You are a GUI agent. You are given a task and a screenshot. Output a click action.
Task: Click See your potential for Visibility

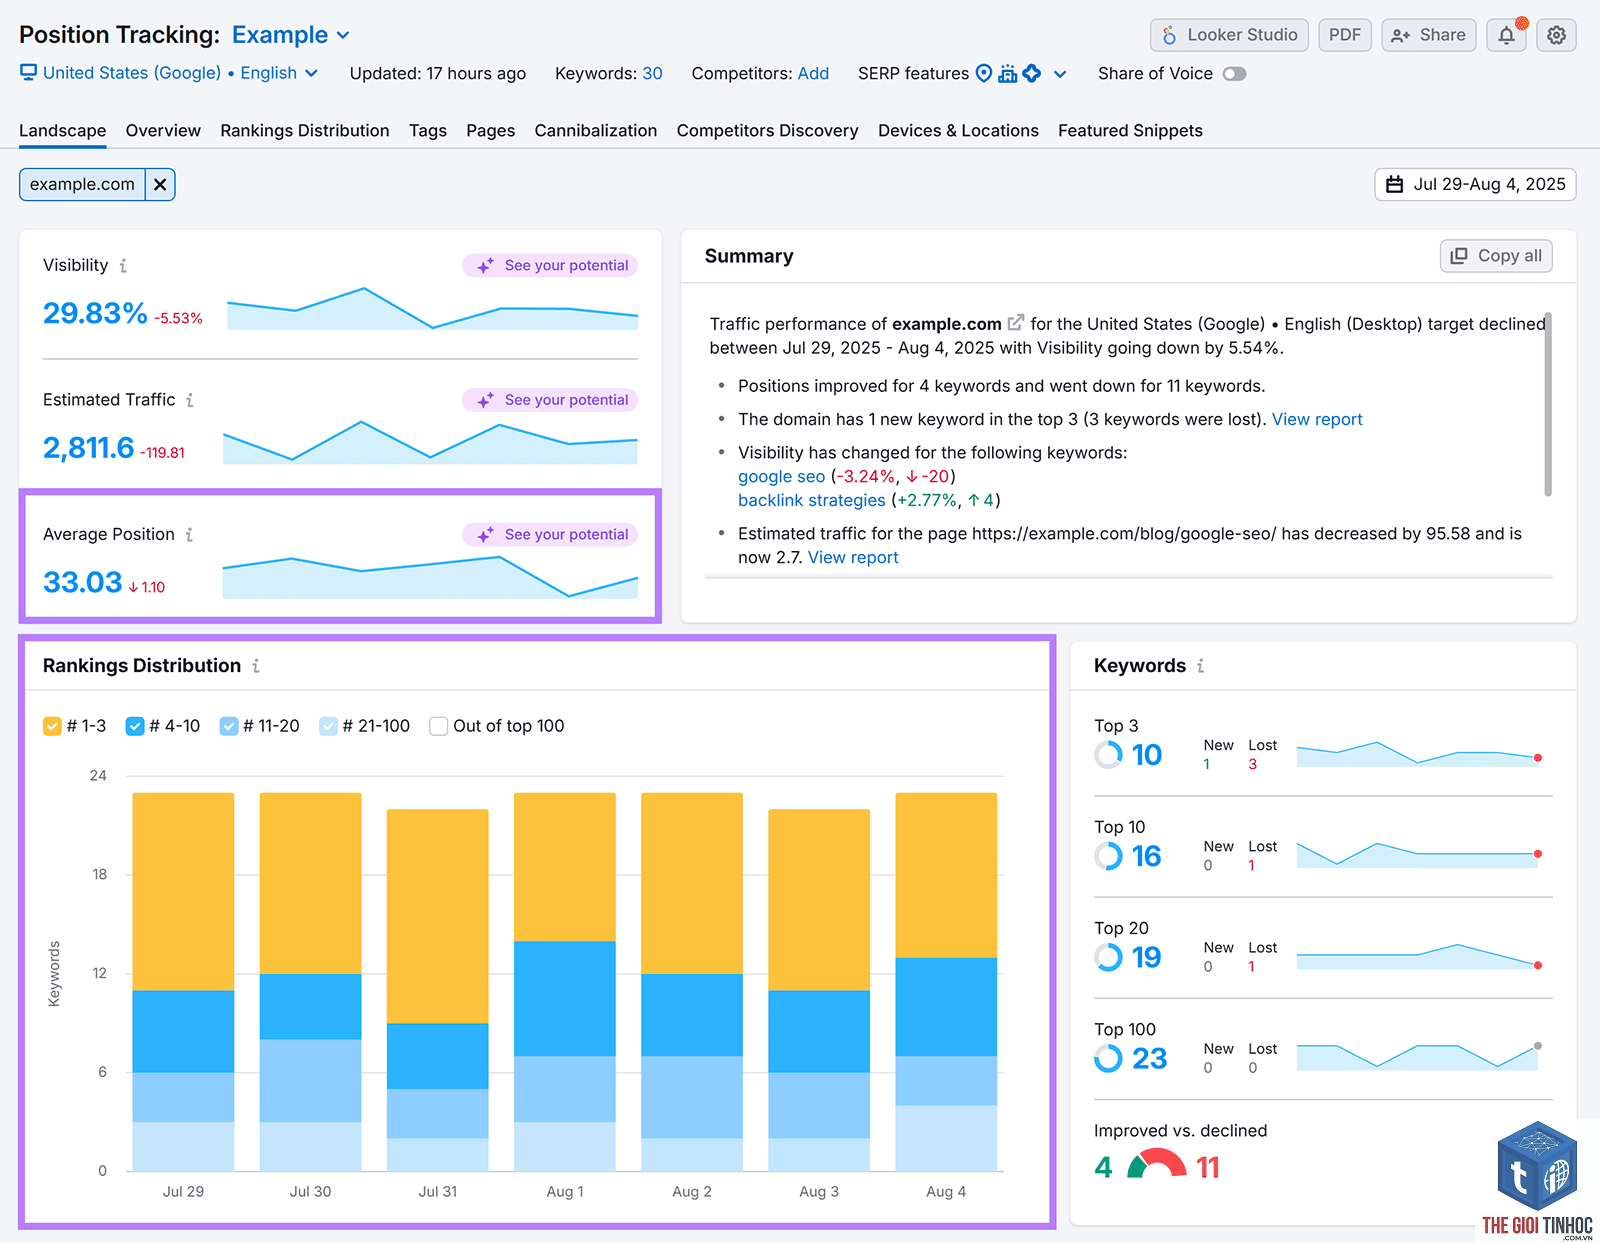550,265
